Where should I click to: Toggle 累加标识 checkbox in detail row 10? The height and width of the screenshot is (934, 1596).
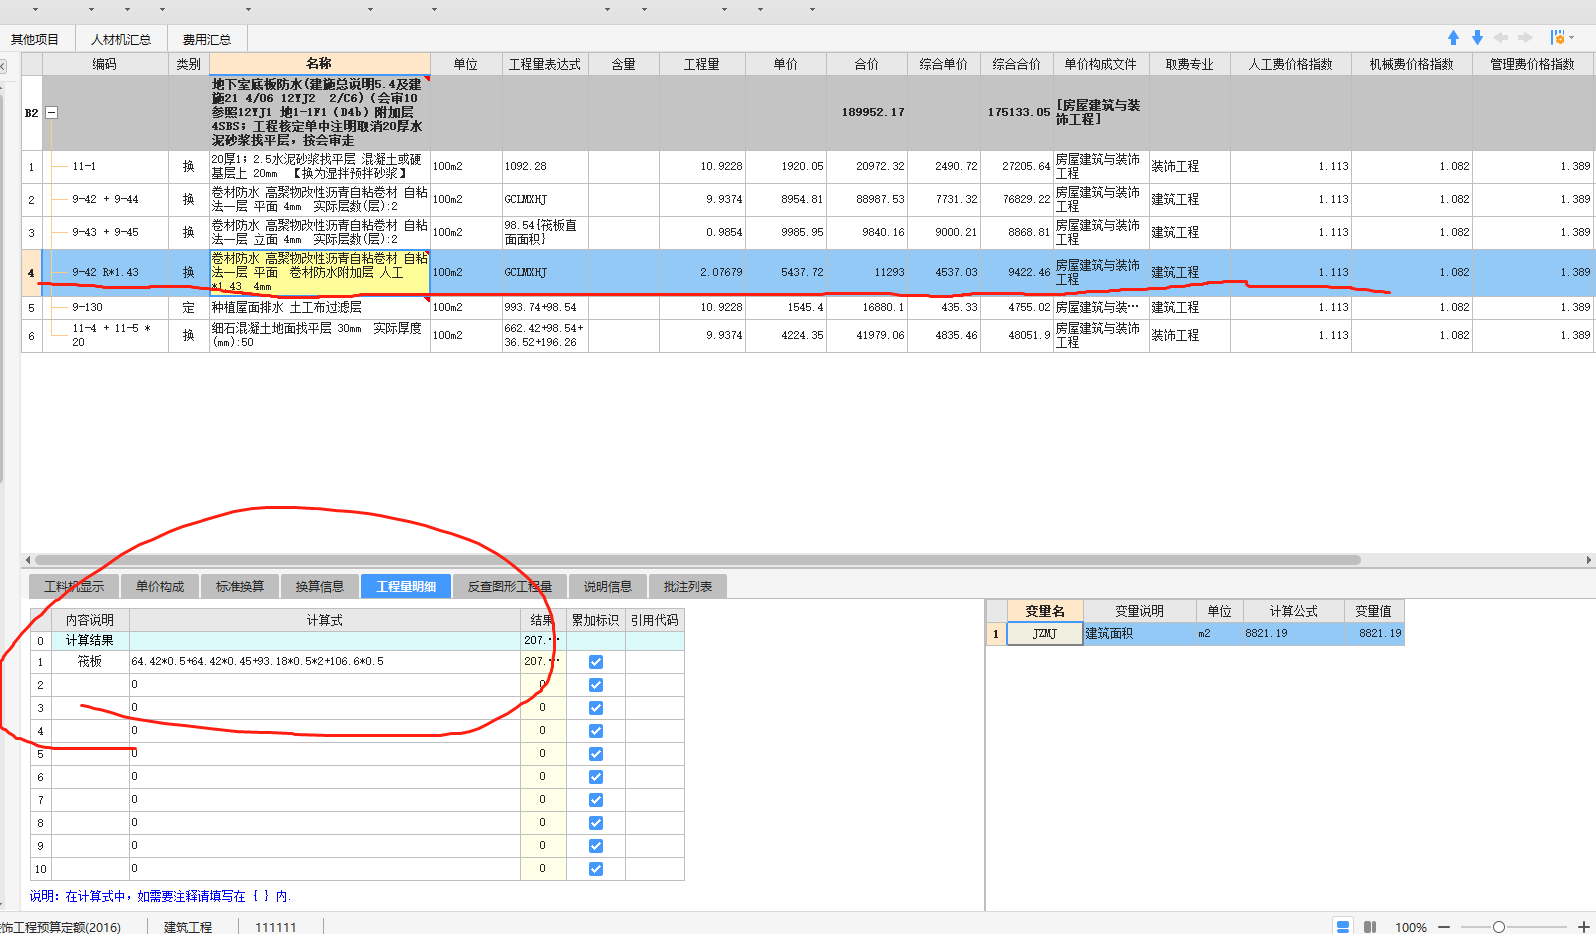pyautogui.click(x=596, y=869)
